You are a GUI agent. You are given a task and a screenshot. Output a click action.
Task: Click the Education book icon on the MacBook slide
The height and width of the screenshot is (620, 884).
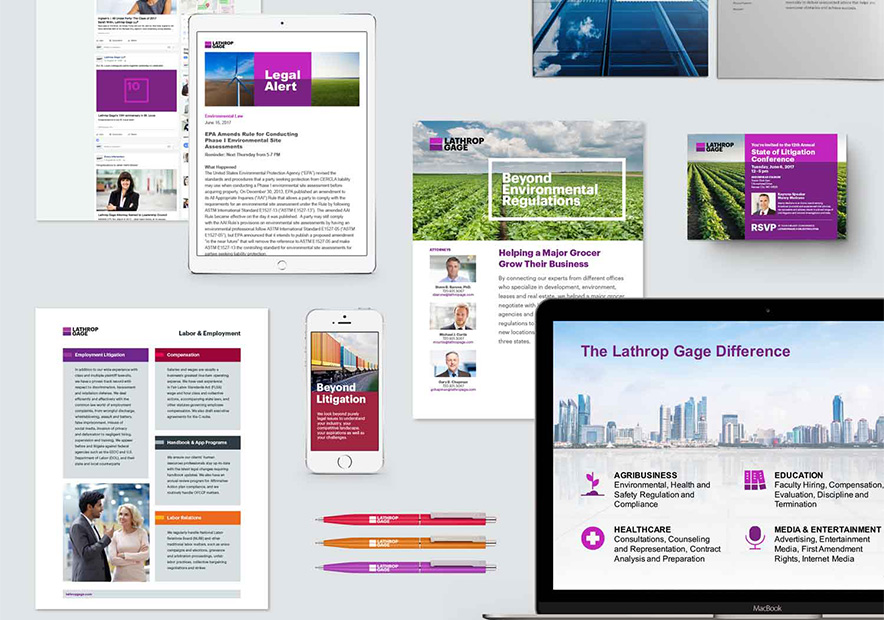click(x=754, y=480)
